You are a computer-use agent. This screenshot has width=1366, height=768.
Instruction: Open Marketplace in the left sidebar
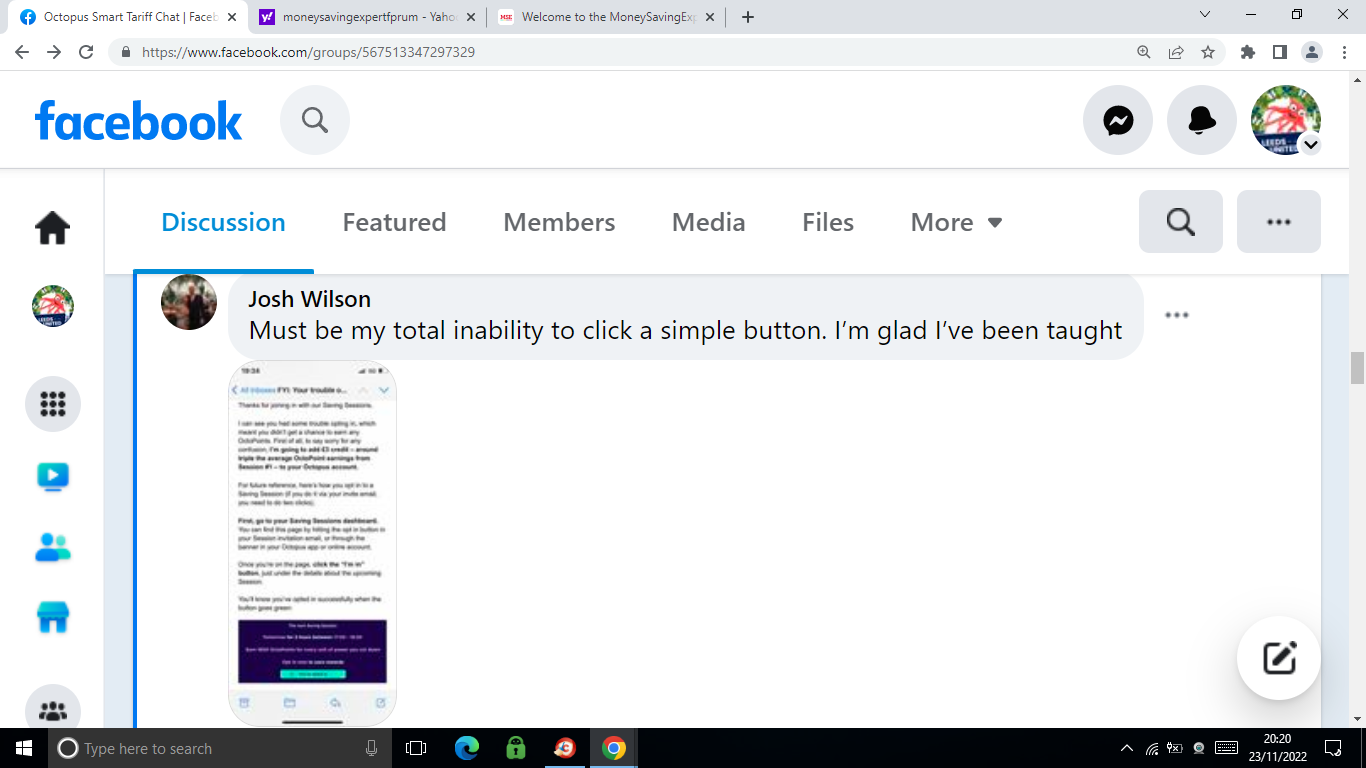(53, 617)
